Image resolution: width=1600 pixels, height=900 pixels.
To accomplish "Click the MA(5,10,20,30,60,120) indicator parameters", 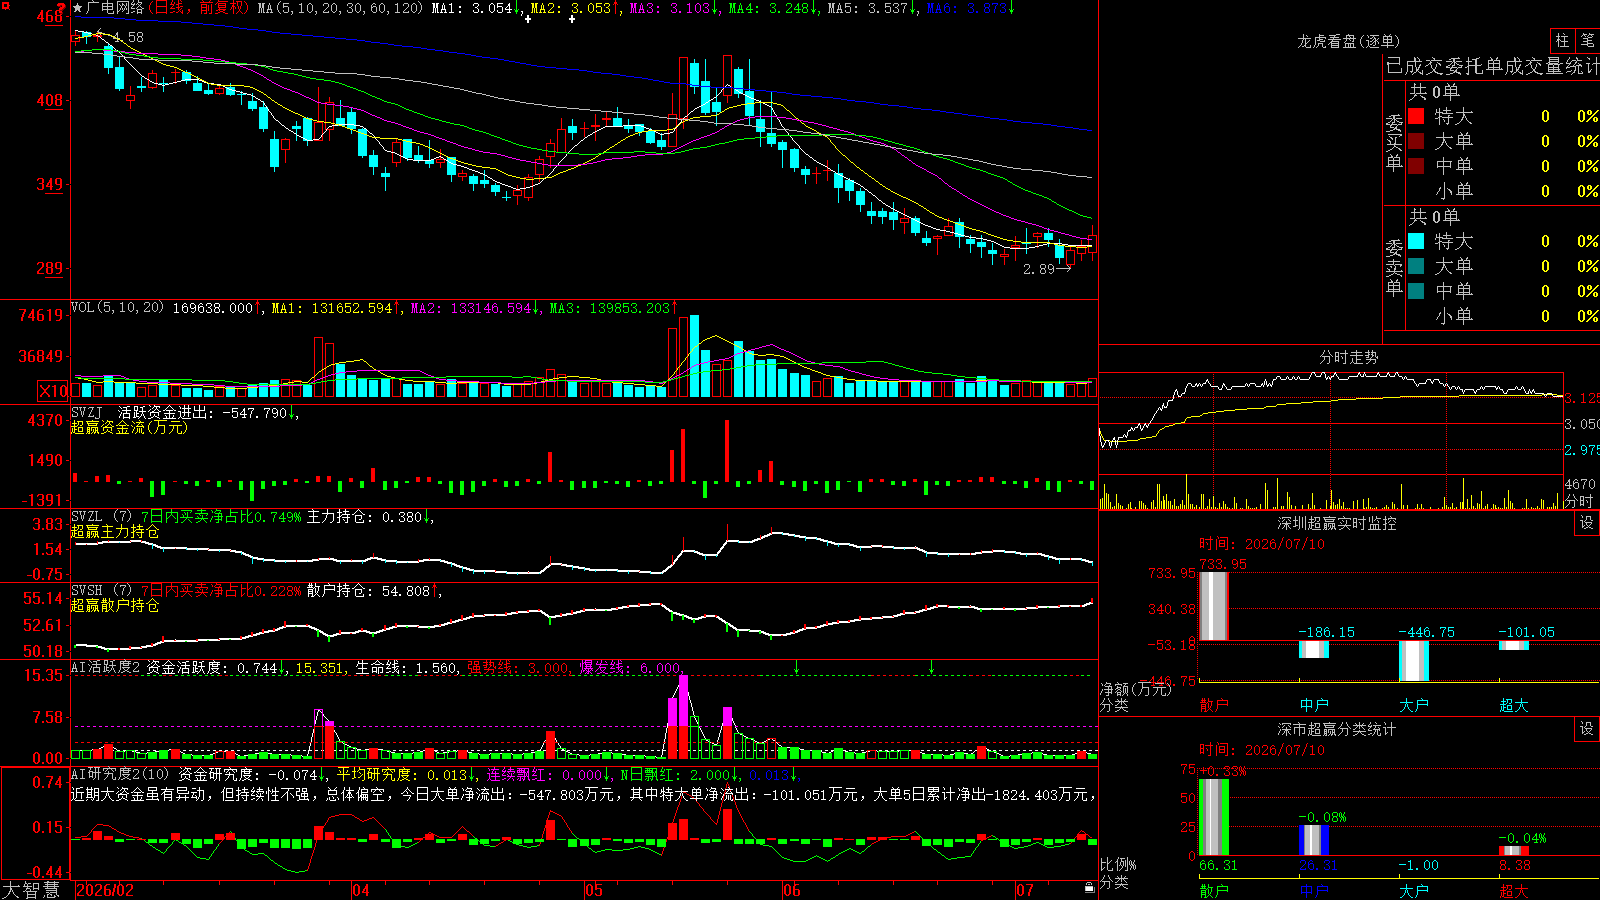I will point(340,8).
